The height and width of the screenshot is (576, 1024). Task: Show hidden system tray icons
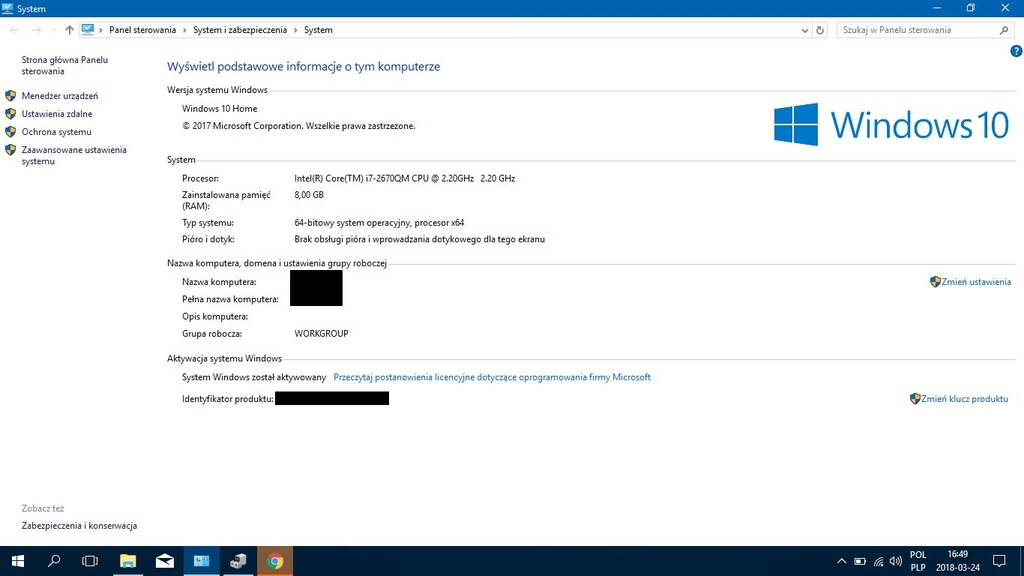[x=842, y=561]
